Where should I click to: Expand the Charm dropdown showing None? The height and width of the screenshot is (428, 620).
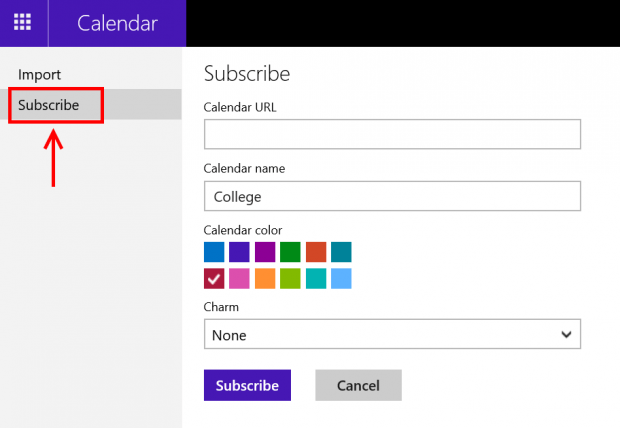(x=392, y=335)
